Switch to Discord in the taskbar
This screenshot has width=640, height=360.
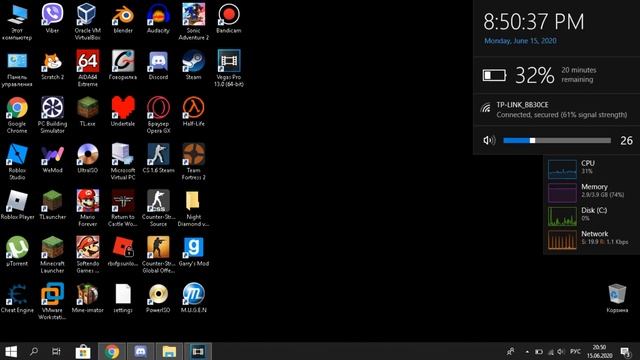(140, 351)
